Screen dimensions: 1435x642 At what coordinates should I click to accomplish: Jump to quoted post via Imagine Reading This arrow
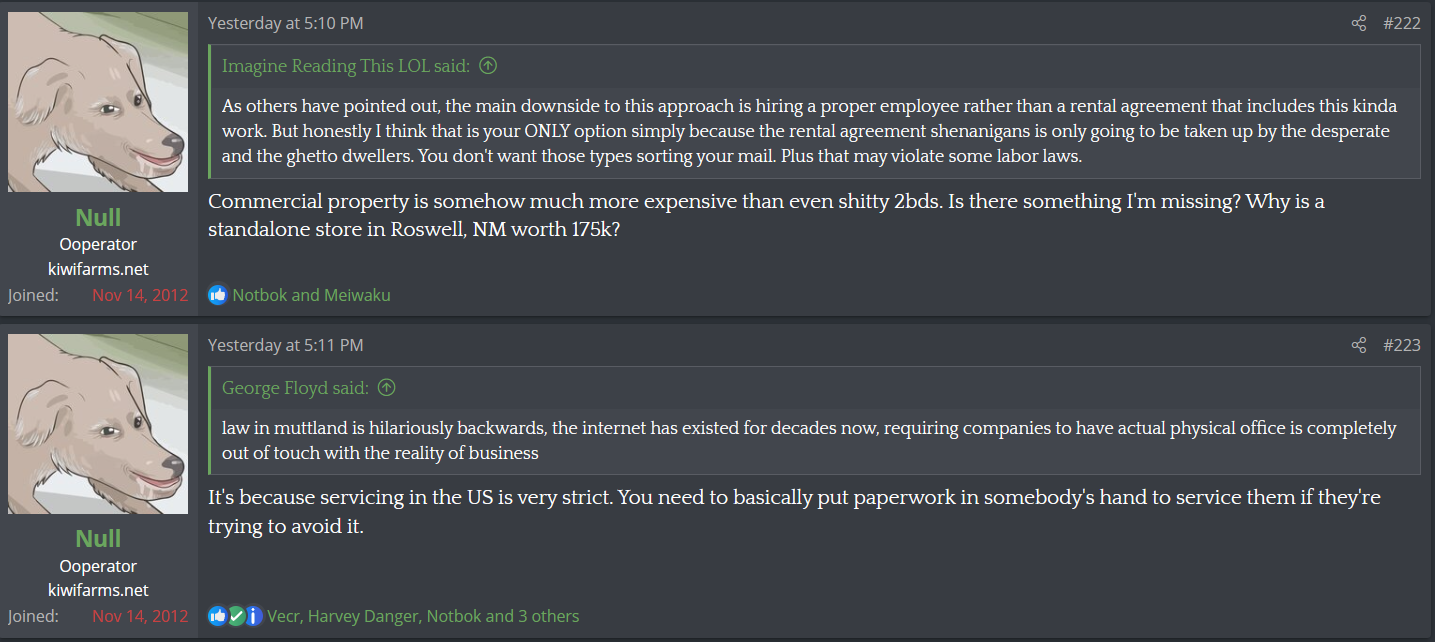click(488, 66)
